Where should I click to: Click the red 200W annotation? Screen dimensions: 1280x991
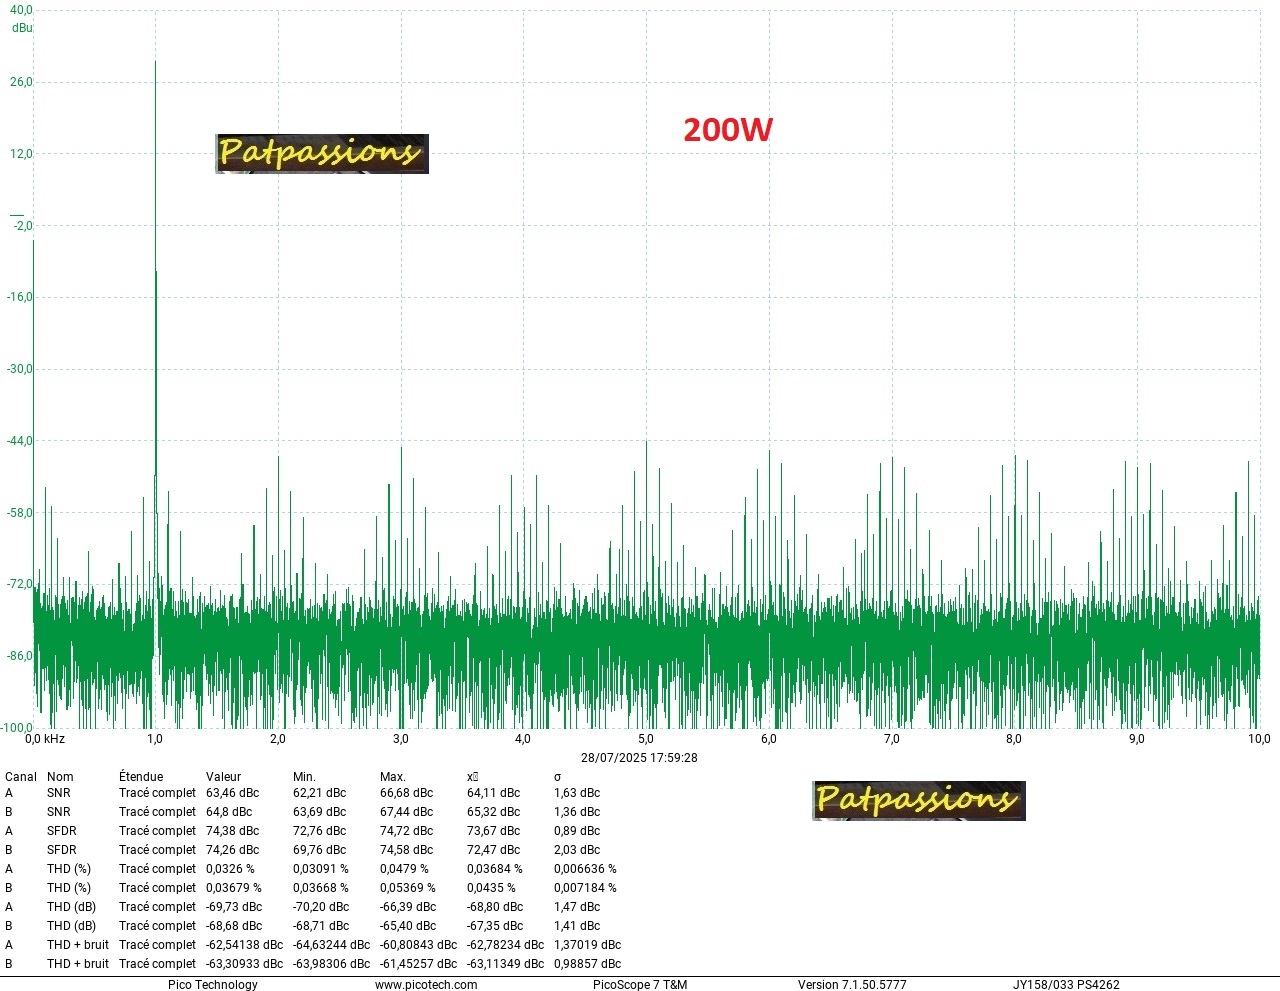click(727, 130)
